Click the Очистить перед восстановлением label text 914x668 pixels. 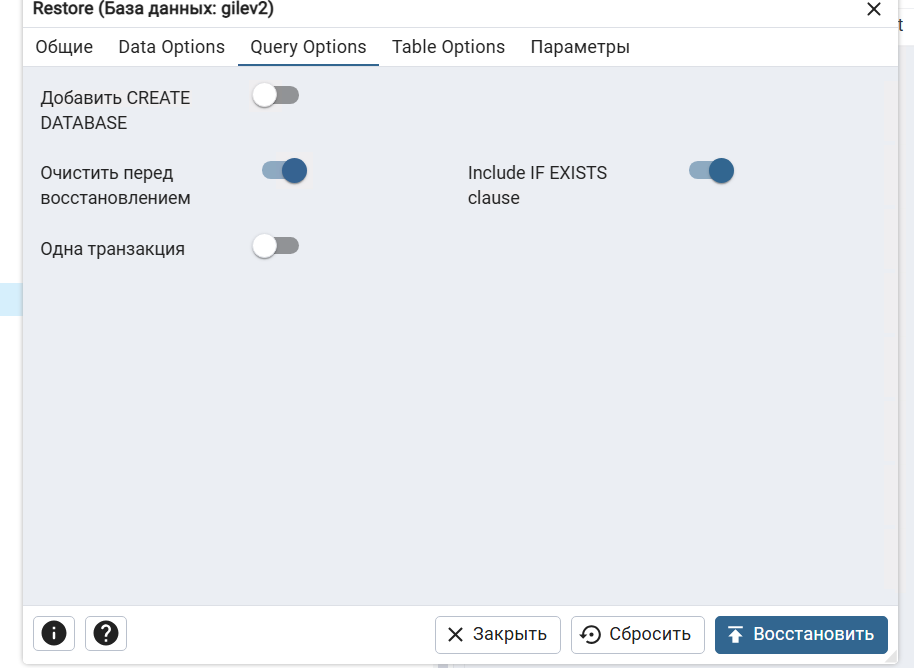click(x=115, y=185)
